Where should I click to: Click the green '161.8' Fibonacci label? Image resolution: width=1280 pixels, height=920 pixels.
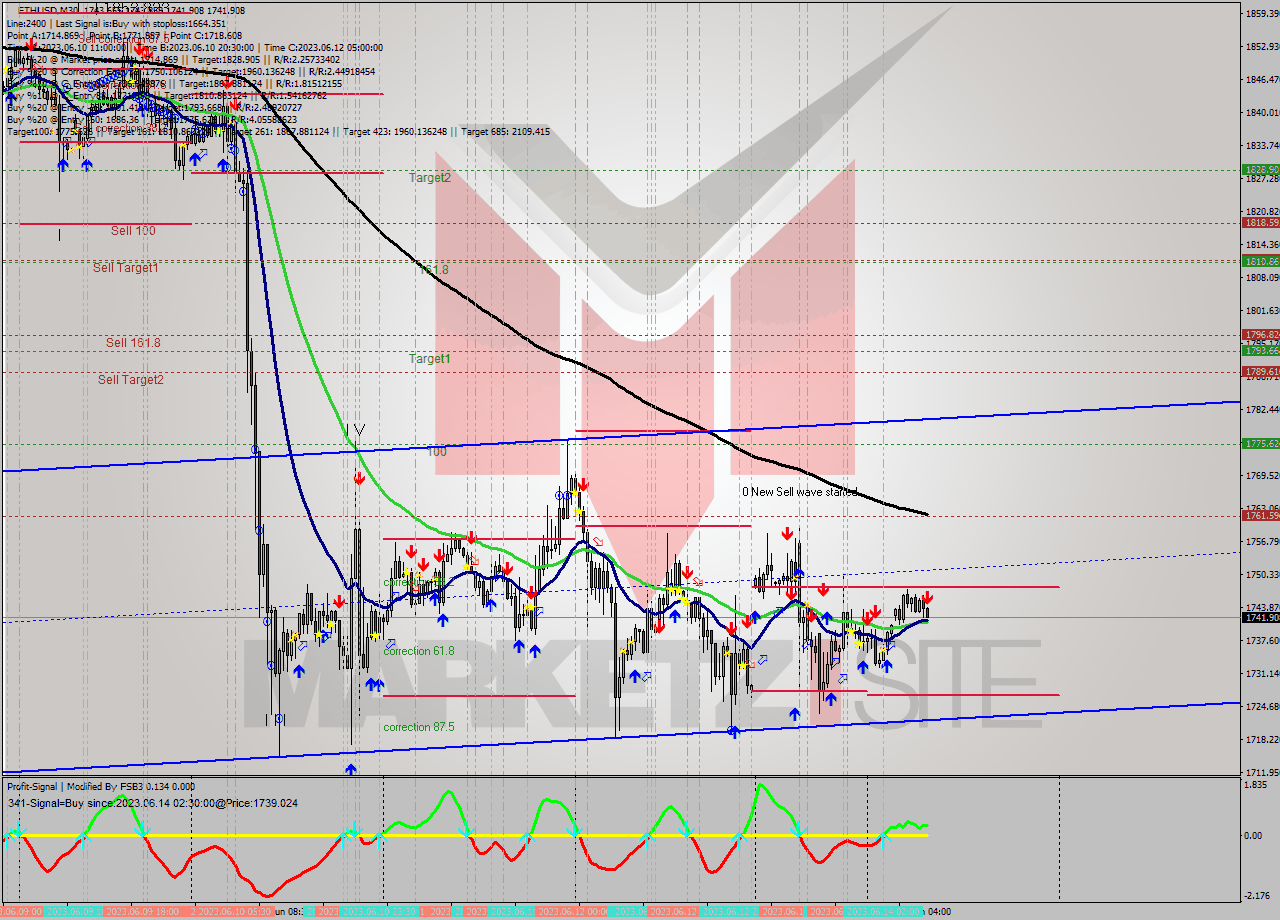(433, 270)
